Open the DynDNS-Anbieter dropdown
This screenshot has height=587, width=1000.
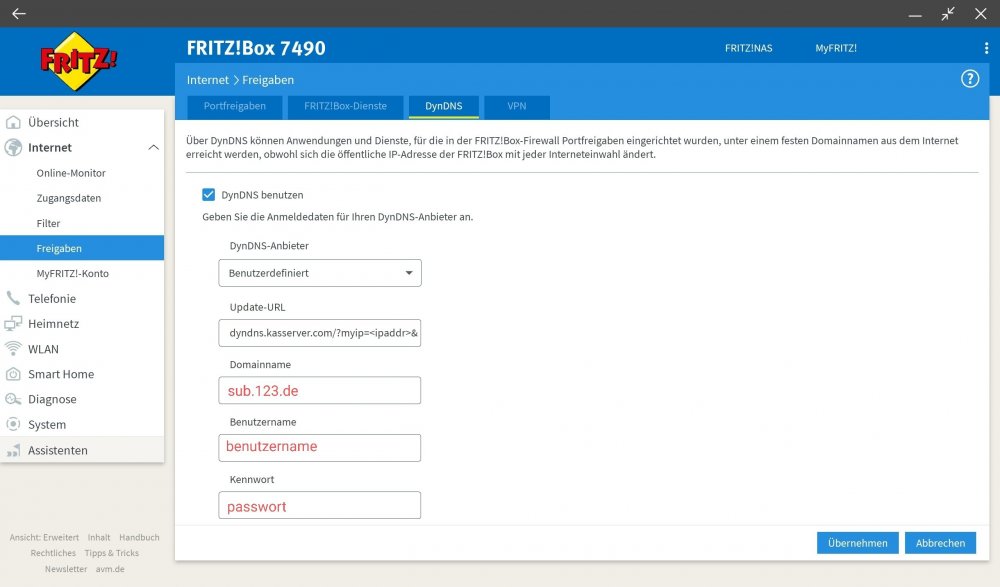320,273
